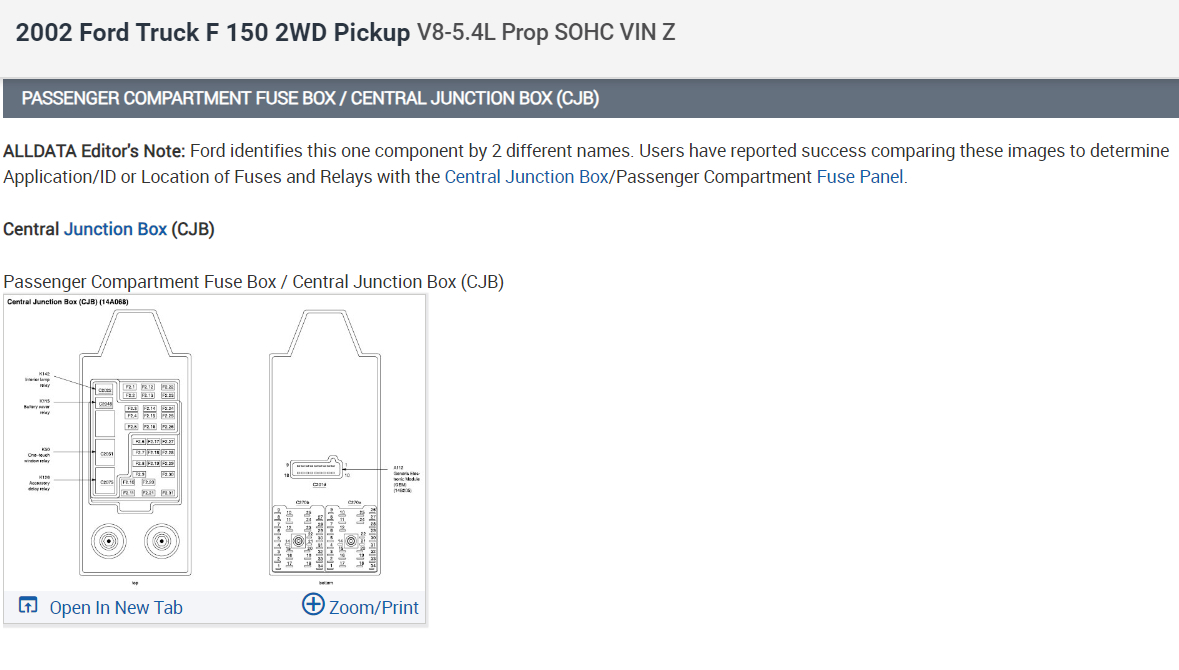Click the Generic Electronic Module (GEM) label
This screenshot has width=1179, height=670.
click(401, 478)
